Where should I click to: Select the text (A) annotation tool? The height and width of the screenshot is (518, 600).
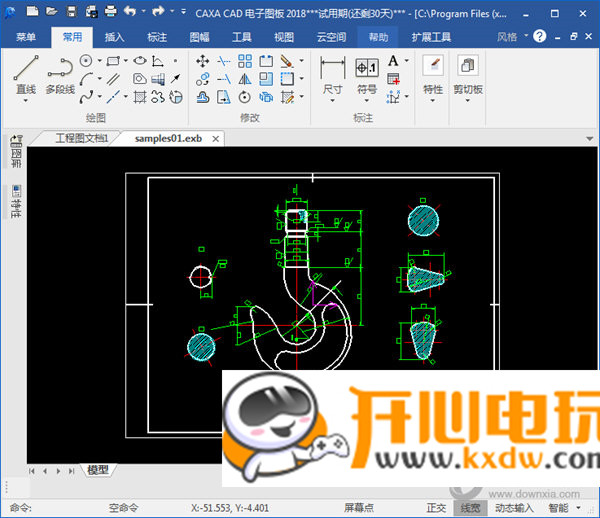point(393,60)
